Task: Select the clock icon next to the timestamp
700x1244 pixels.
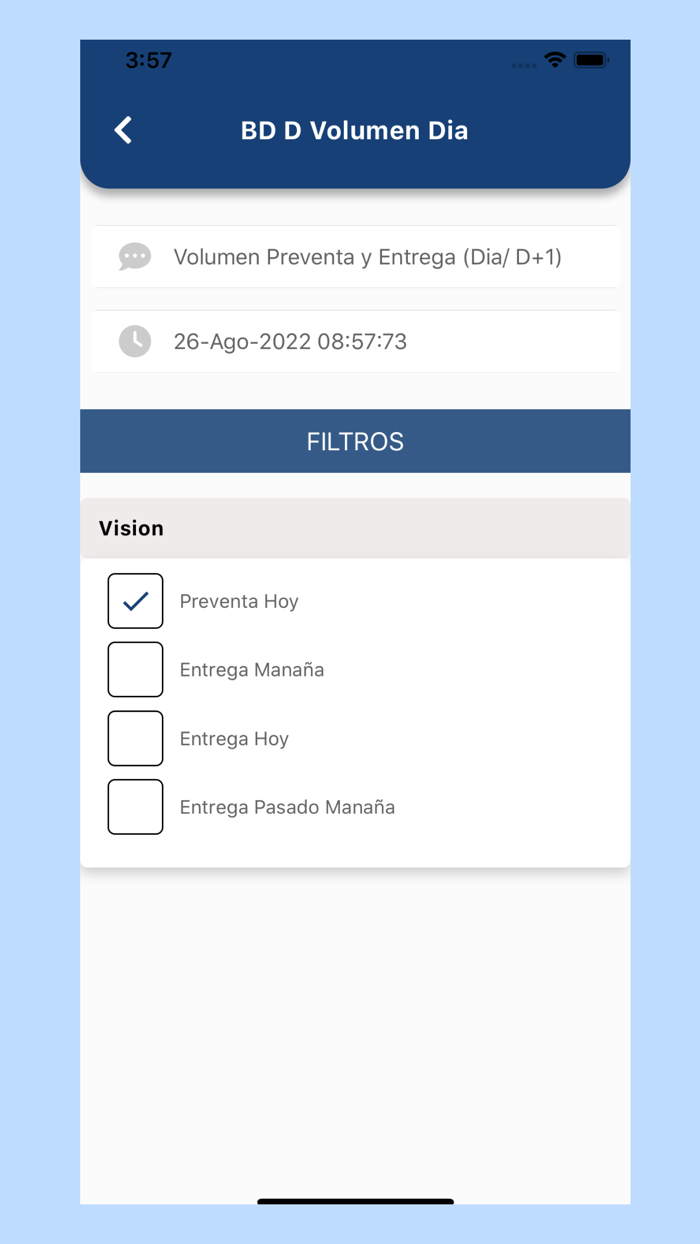Action: [134, 341]
